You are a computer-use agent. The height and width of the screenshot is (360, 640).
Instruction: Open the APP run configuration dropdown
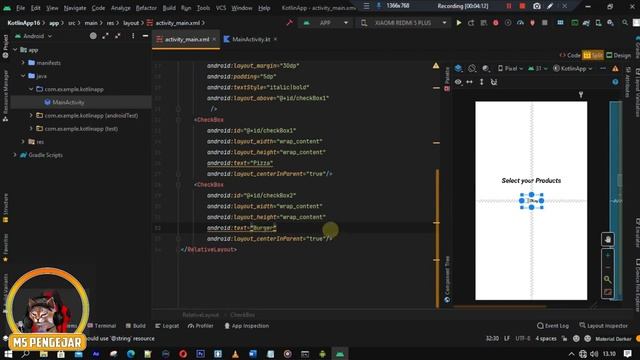[x=325, y=23]
